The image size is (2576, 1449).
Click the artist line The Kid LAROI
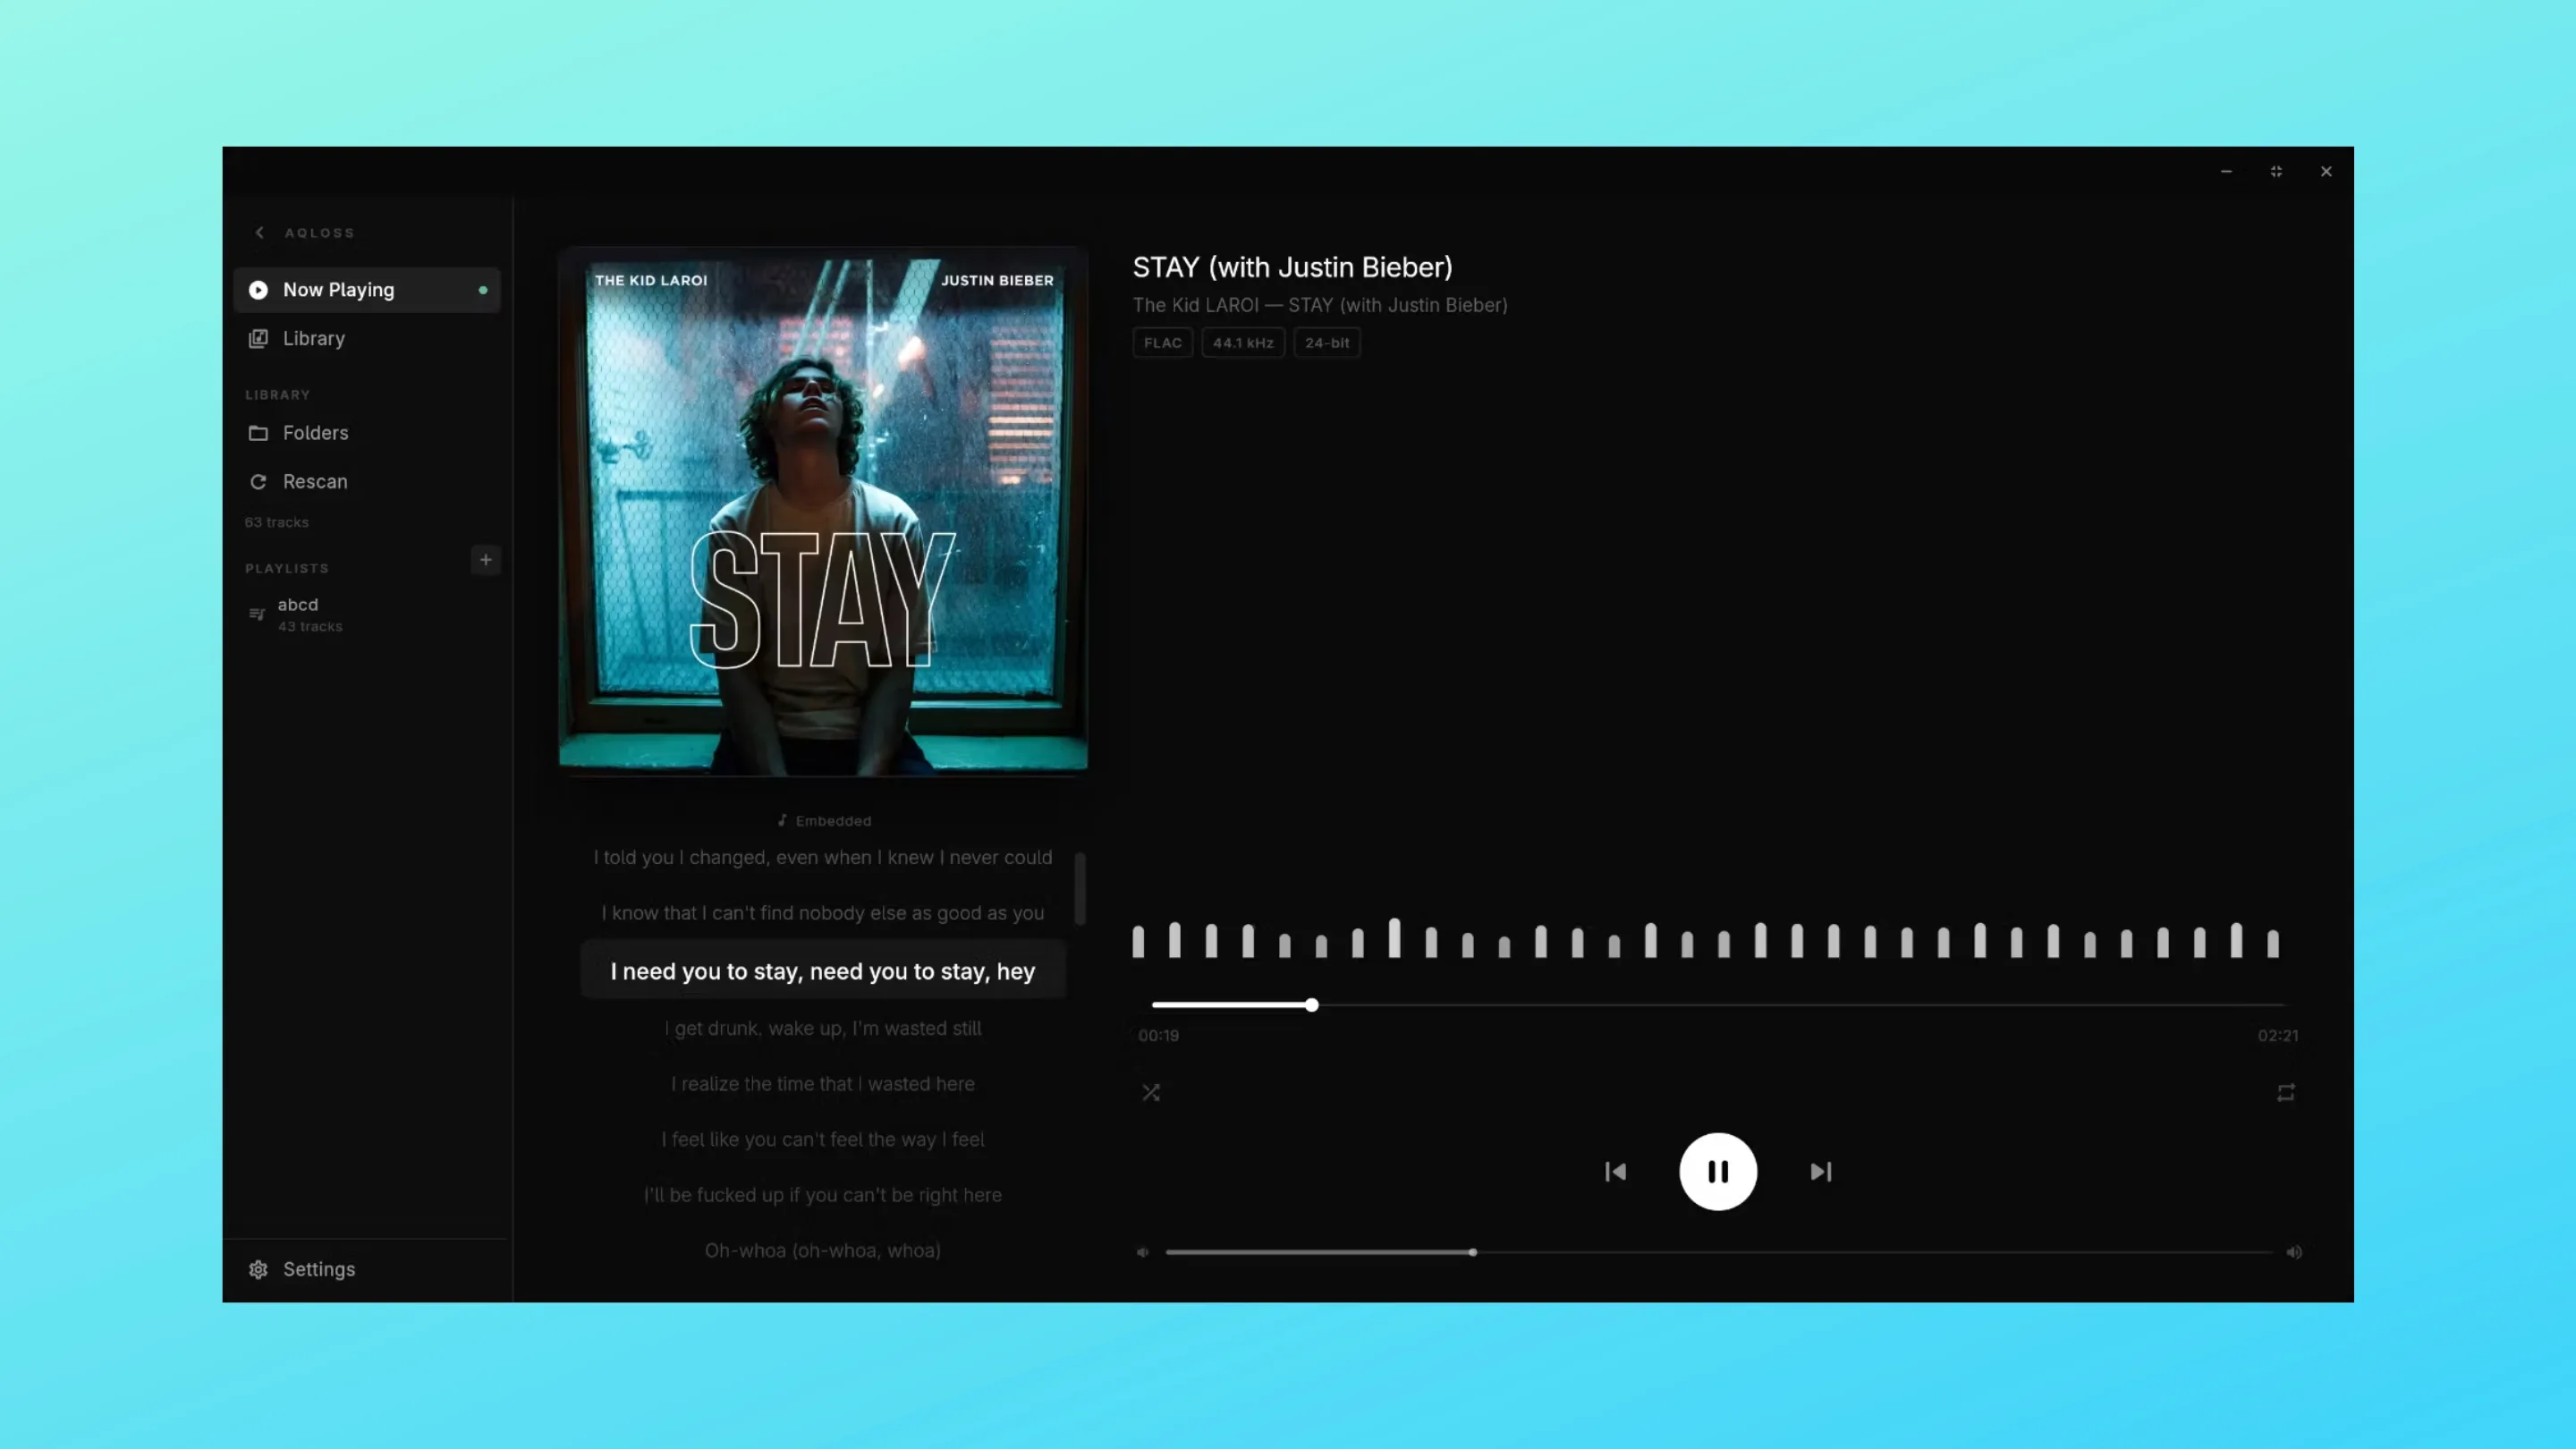pos(1320,305)
